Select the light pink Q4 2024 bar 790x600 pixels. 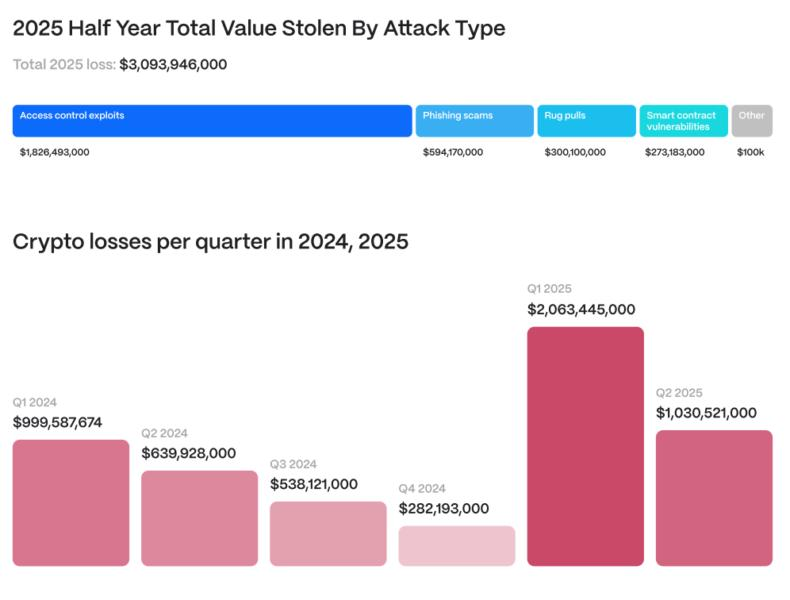(x=456, y=546)
